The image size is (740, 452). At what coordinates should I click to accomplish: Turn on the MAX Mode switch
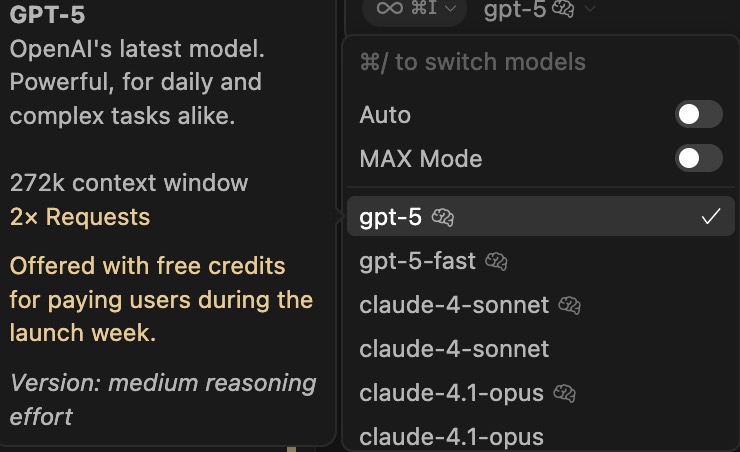click(x=698, y=158)
